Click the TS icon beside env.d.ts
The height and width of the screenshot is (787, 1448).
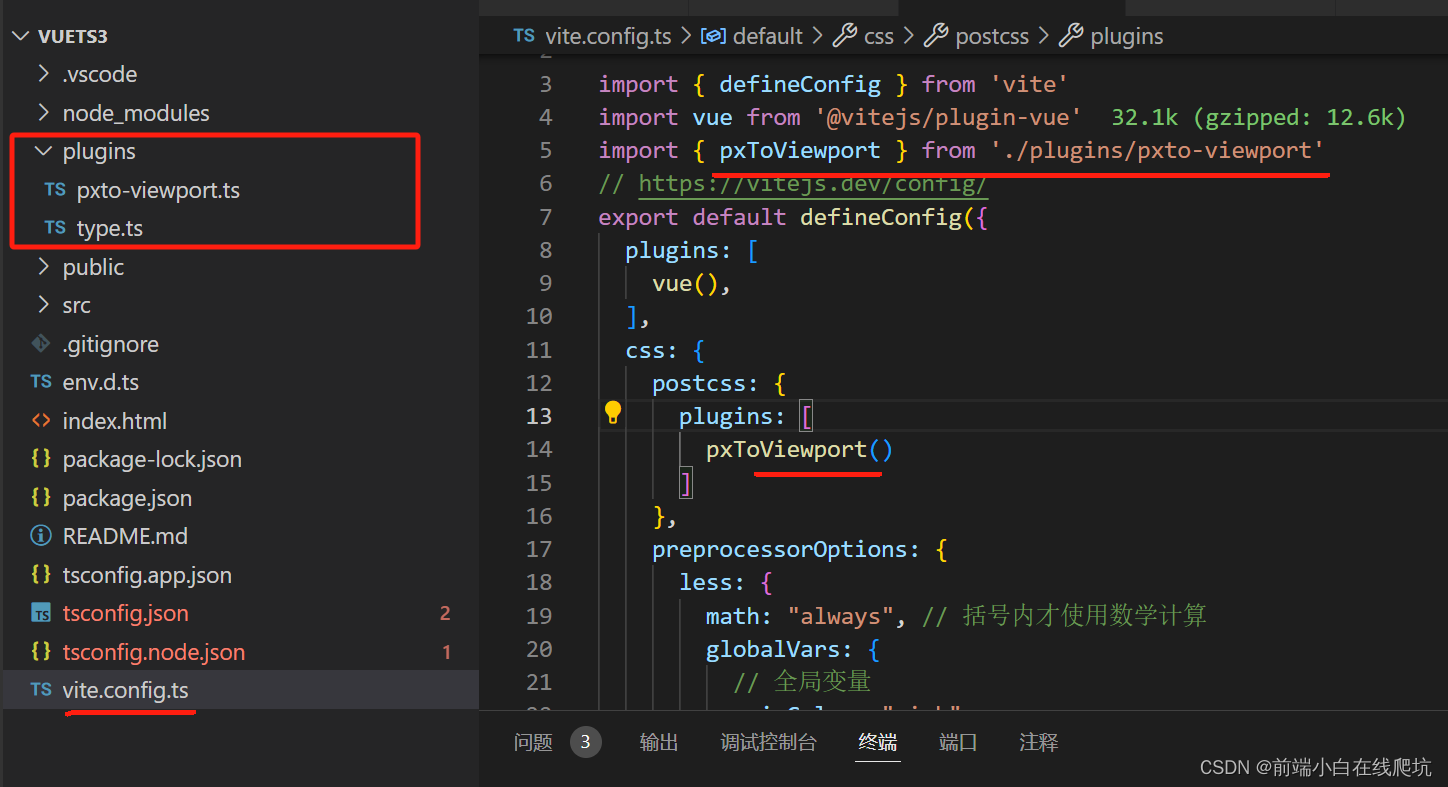tap(41, 382)
